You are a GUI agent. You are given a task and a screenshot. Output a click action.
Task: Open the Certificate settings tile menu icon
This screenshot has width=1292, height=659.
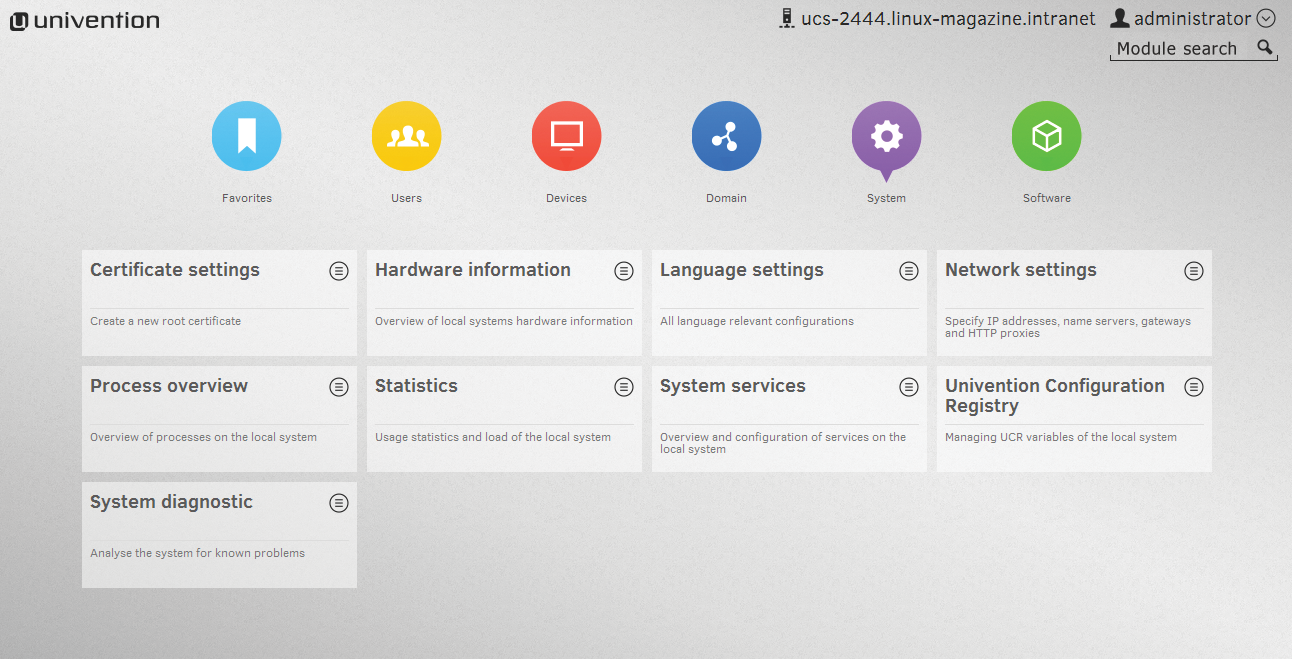pos(339,271)
